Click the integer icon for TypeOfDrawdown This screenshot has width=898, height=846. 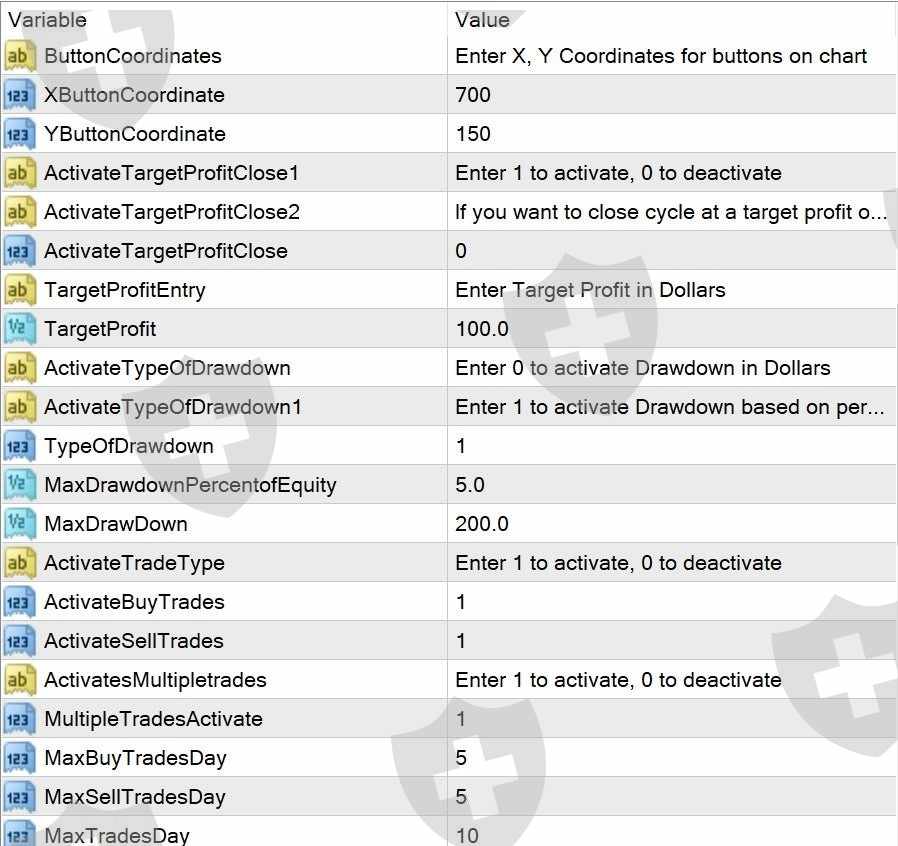[19, 446]
